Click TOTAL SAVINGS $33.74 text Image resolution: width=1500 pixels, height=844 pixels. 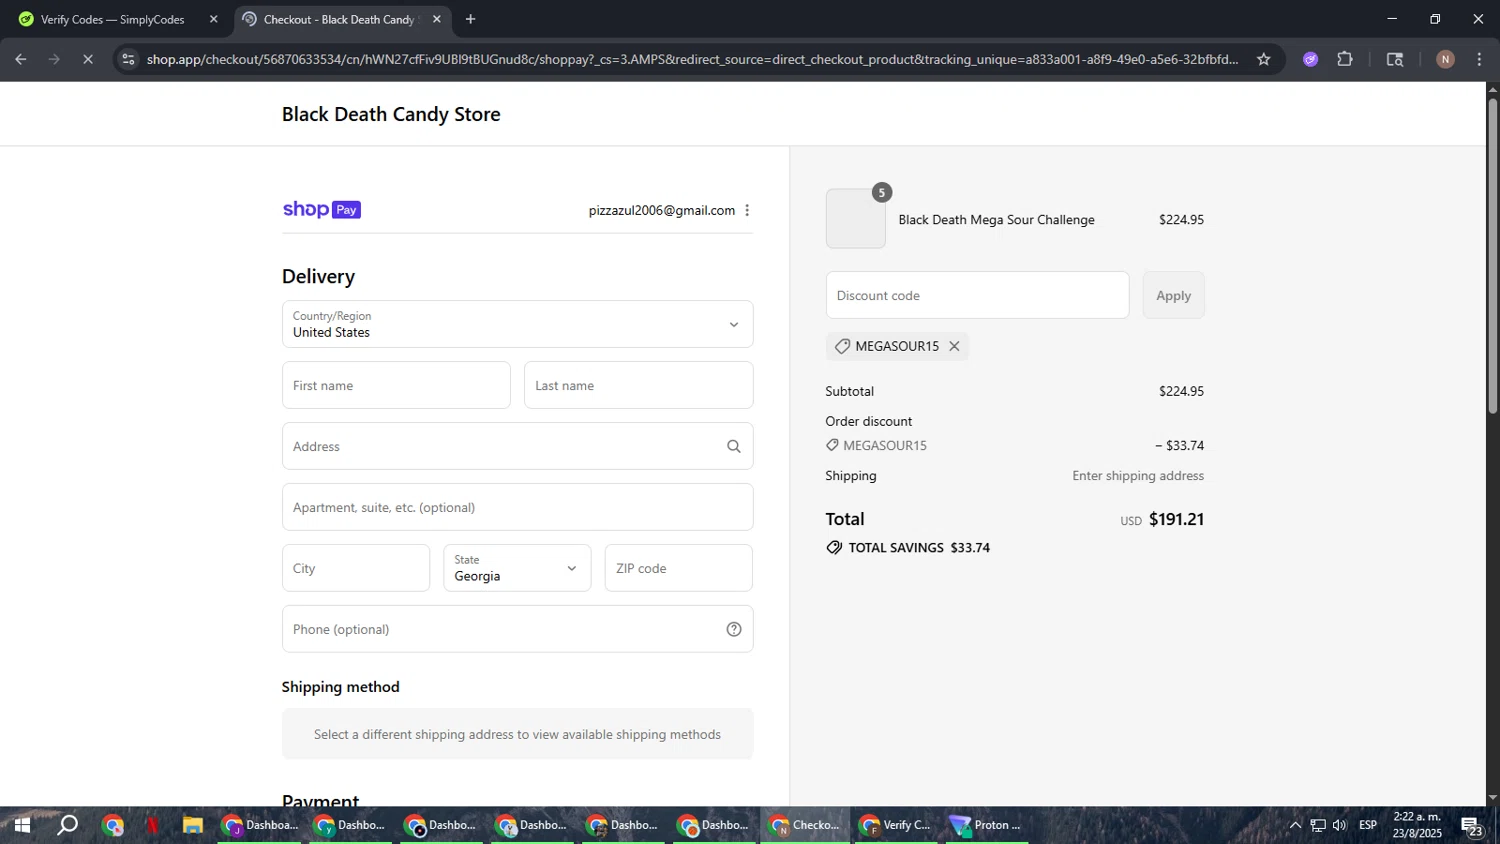coord(919,548)
